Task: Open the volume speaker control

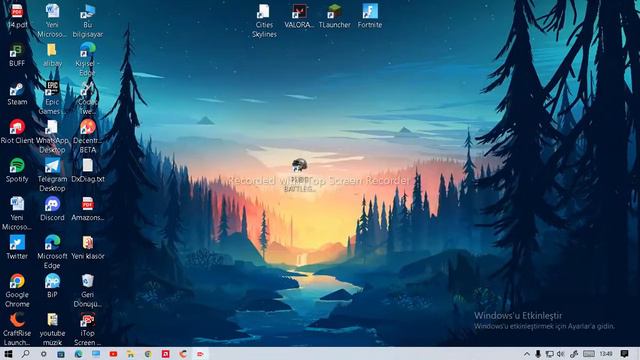Action: pyautogui.click(x=560, y=354)
